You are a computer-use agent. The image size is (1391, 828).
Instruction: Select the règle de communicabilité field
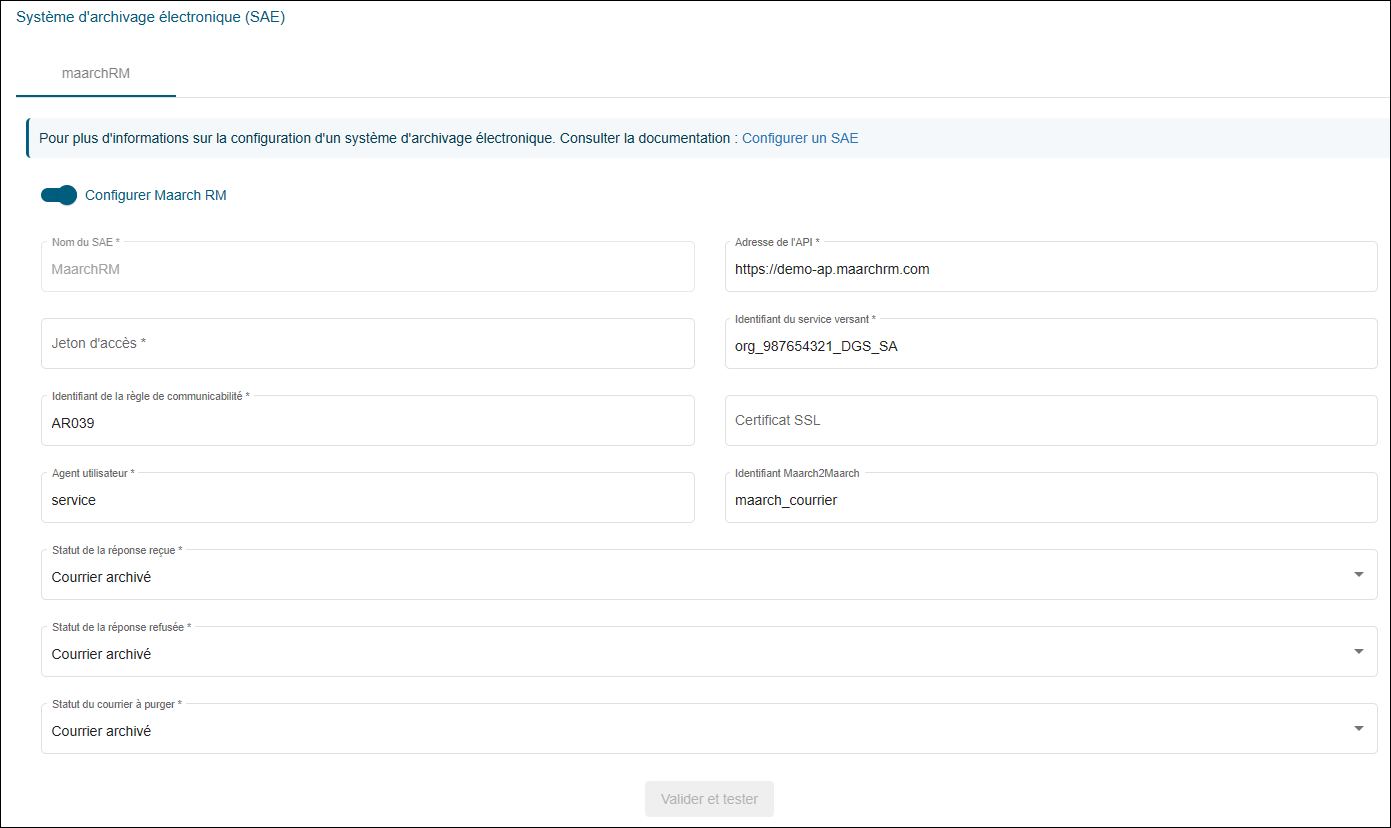coord(368,421)
